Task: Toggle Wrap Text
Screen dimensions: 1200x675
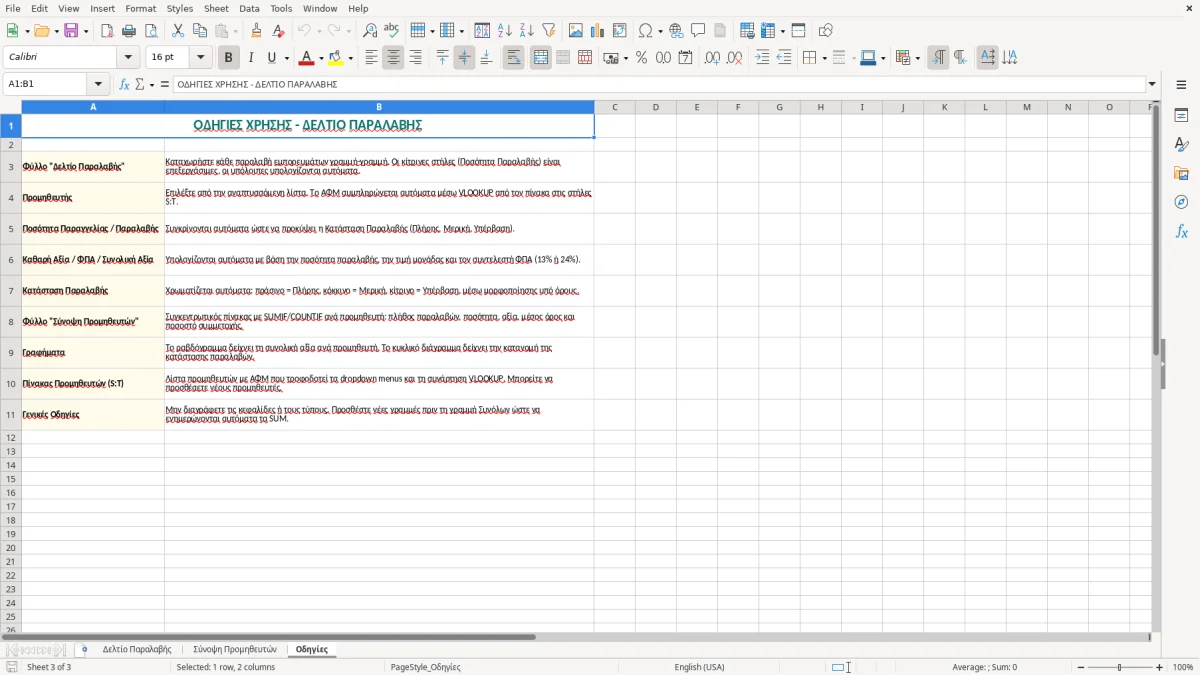Action: click(x=514, y=58)
